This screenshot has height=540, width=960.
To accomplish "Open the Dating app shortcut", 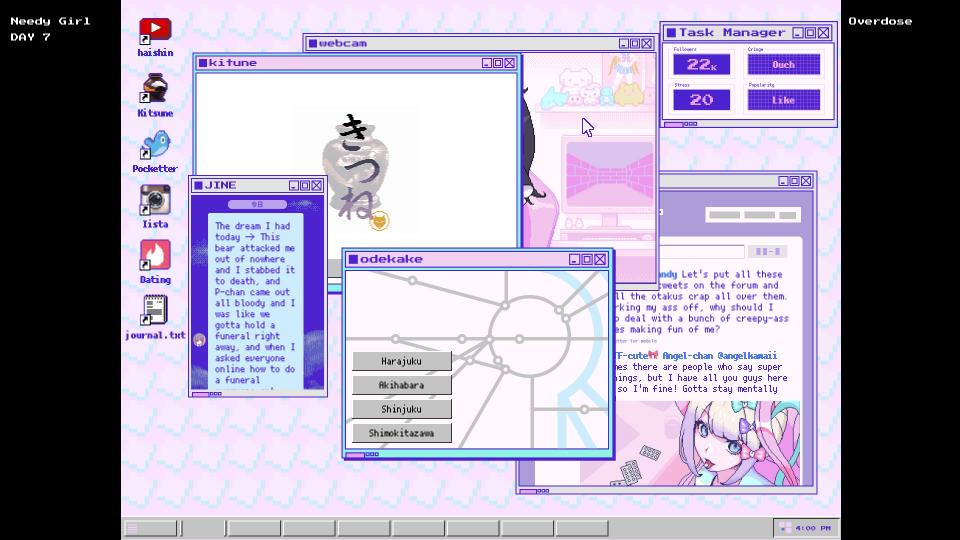I will [154, 256].
